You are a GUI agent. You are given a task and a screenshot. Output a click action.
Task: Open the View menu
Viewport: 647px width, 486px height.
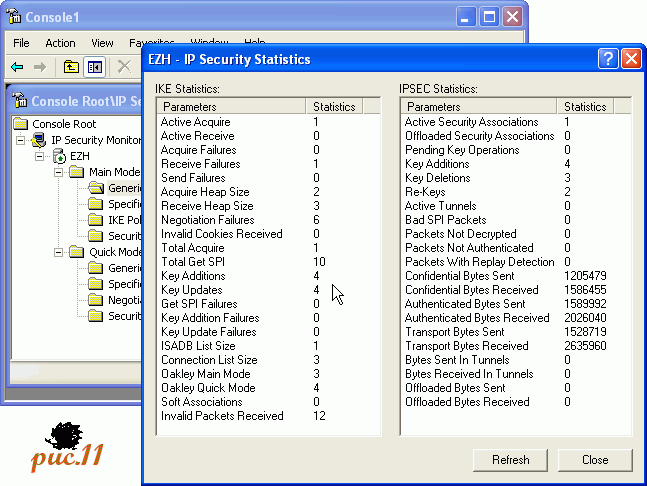[x=102, y=43]
